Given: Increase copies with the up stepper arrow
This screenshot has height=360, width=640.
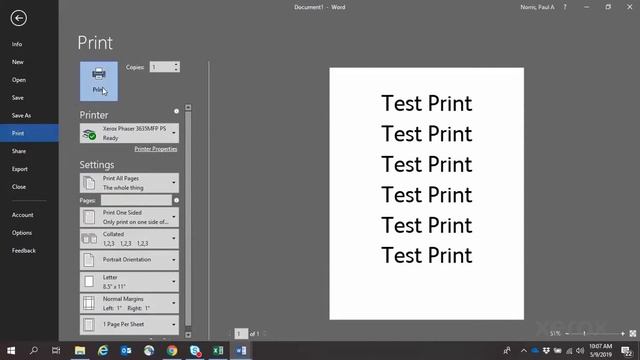Looking at the screenshot, I should coord(176,64).
